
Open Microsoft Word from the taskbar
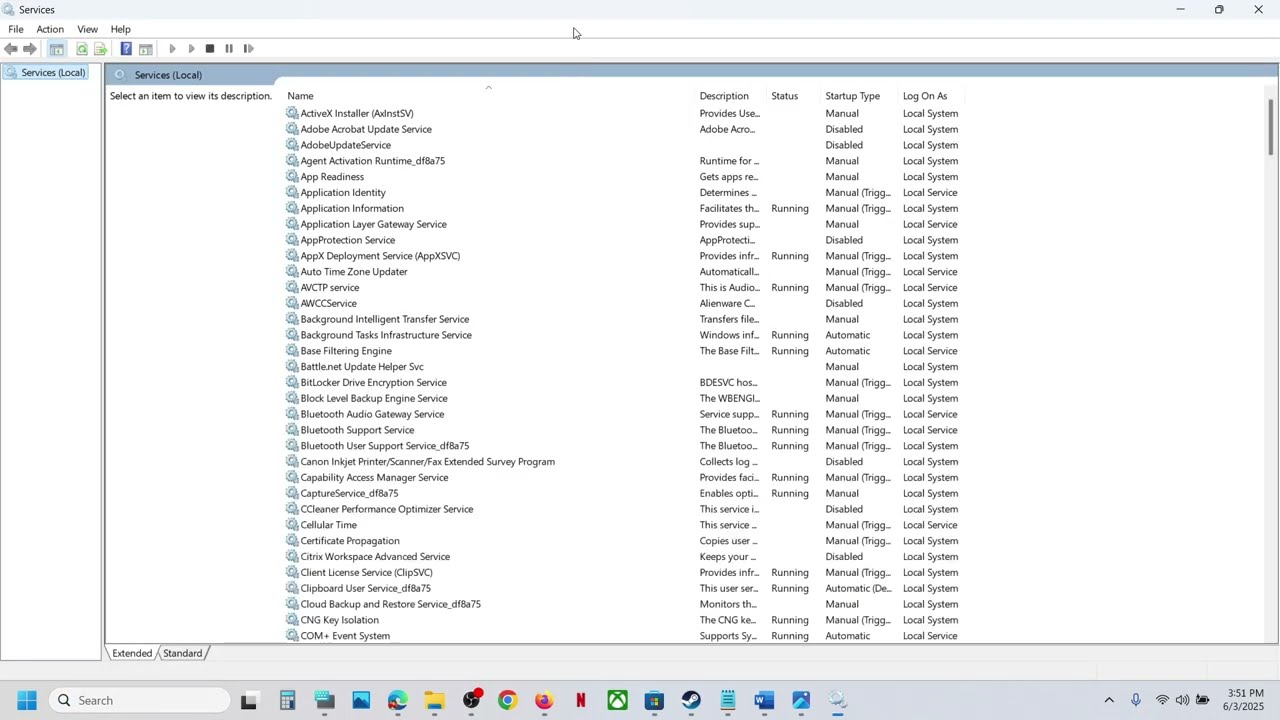(x=764, y=701)
